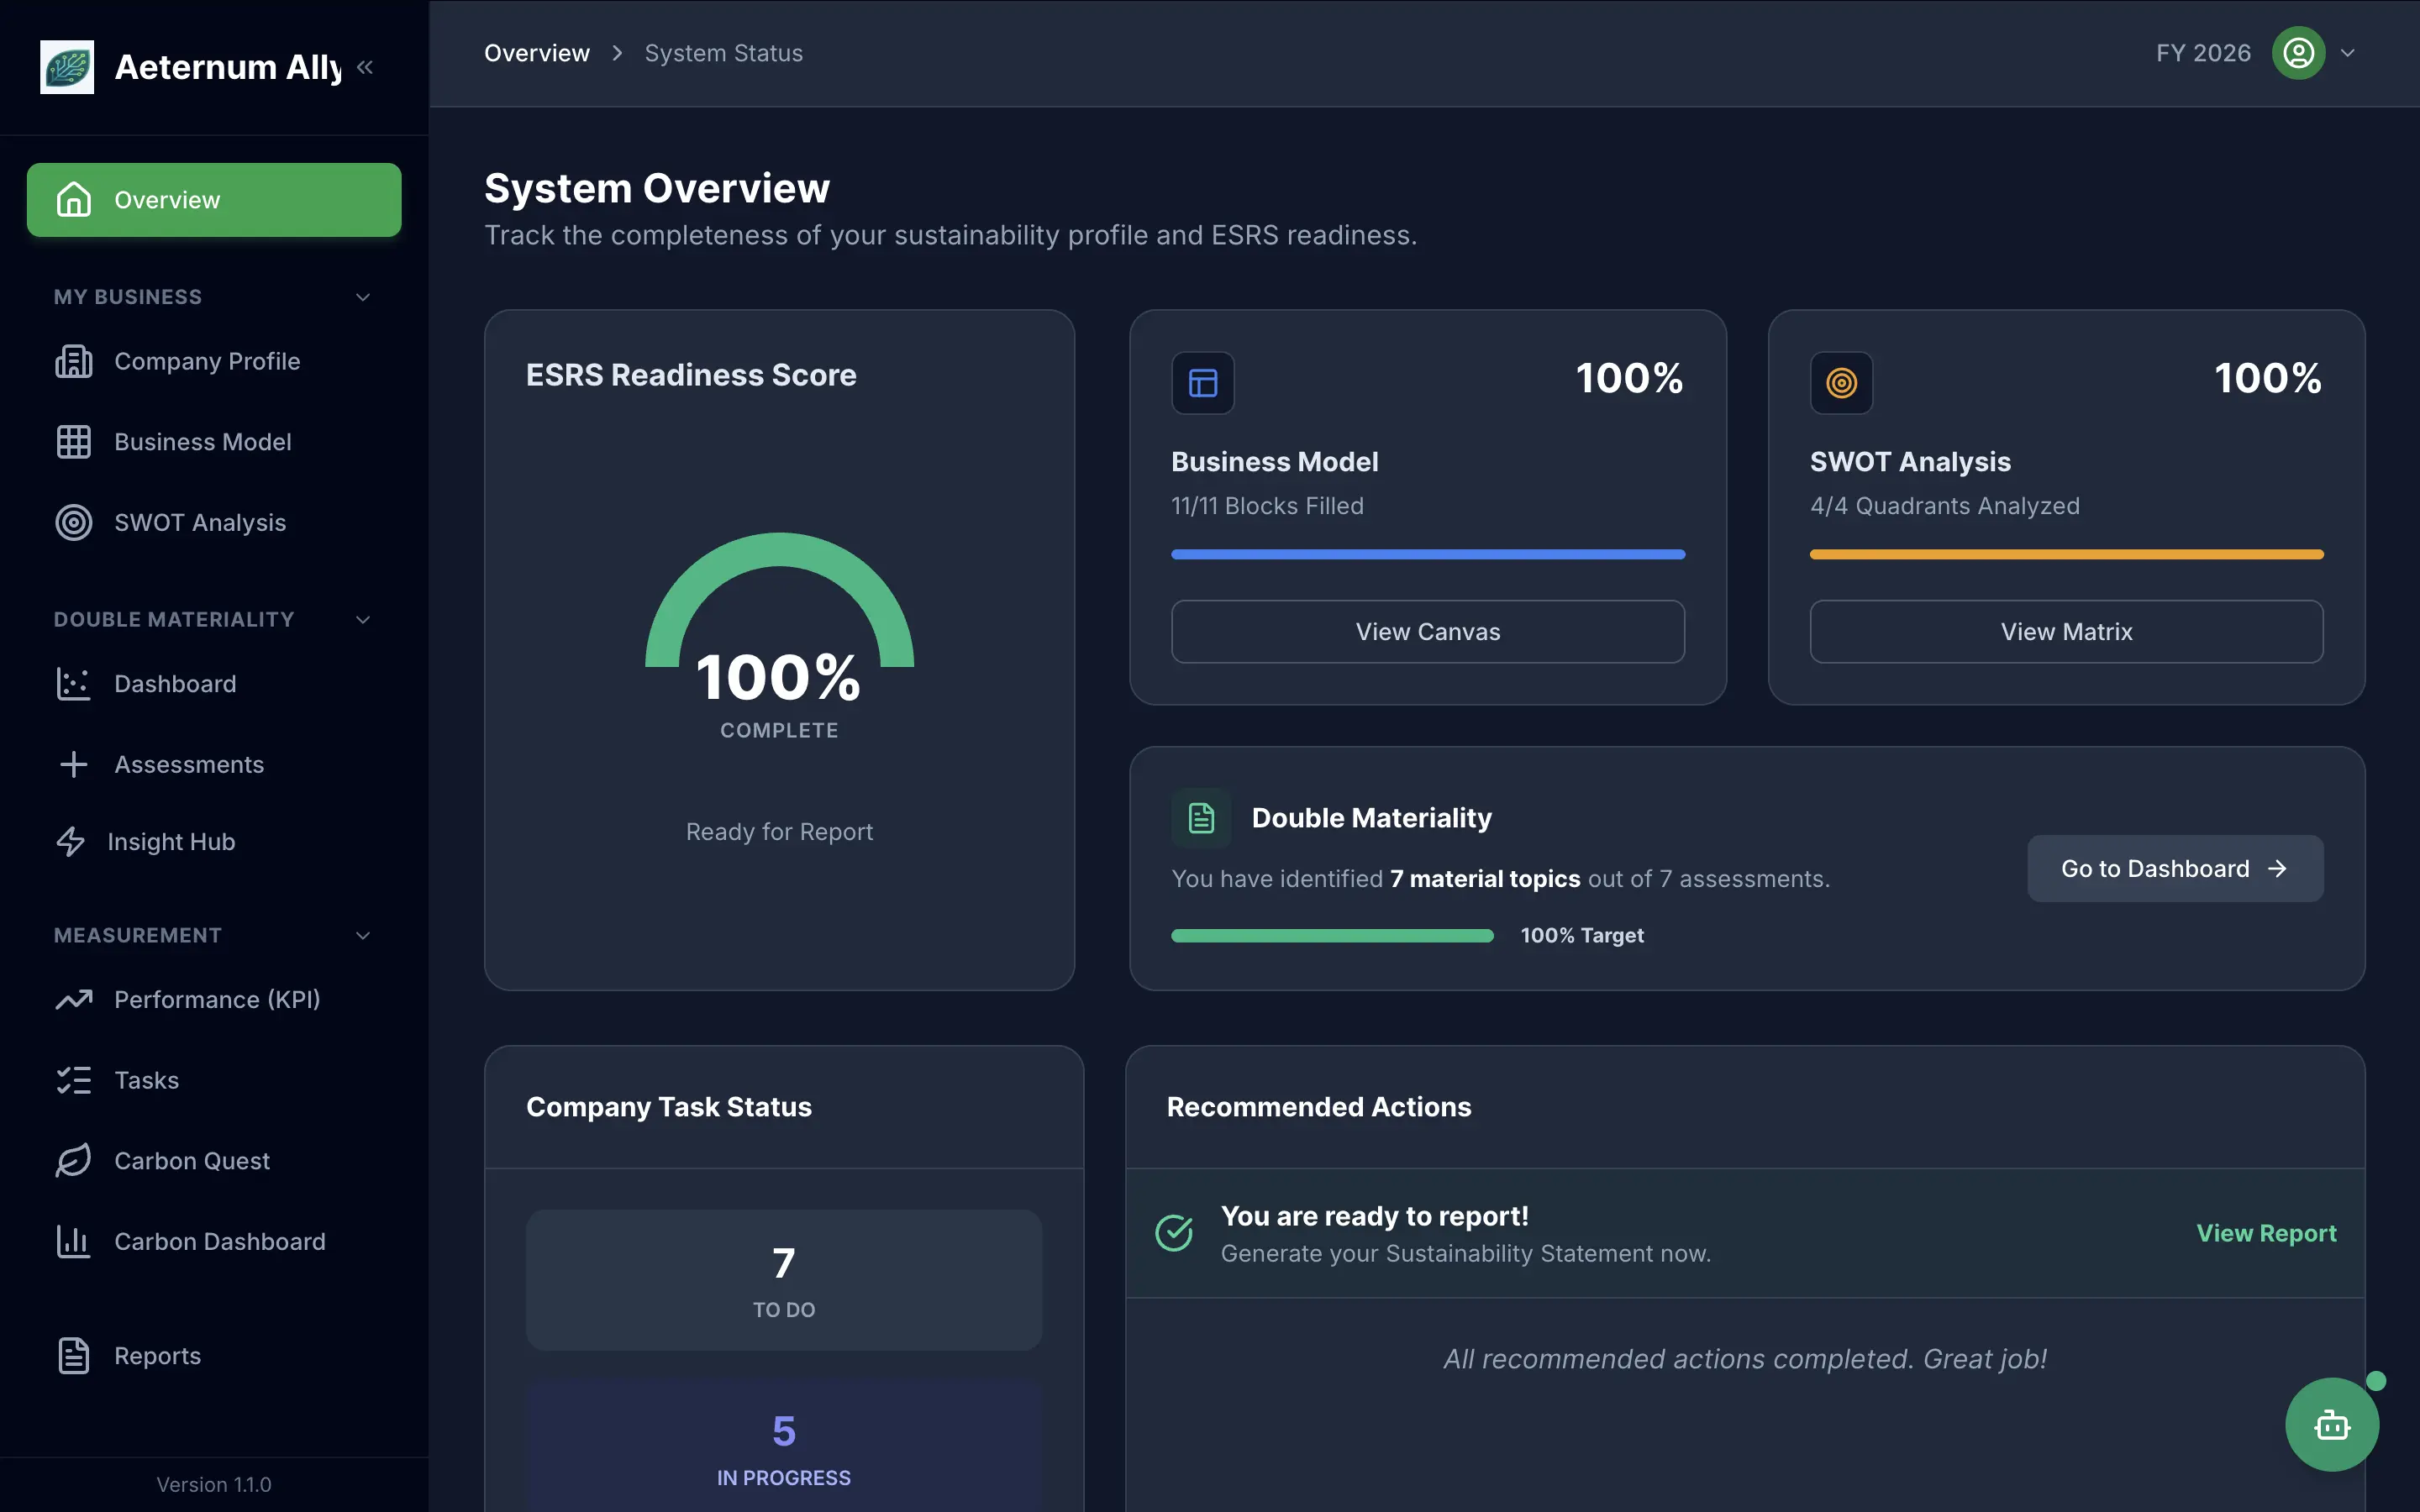Collapse the MY BUSINESS section
The height and width of the screenshot is (1512, 2420).
click(x=363, y=297)
